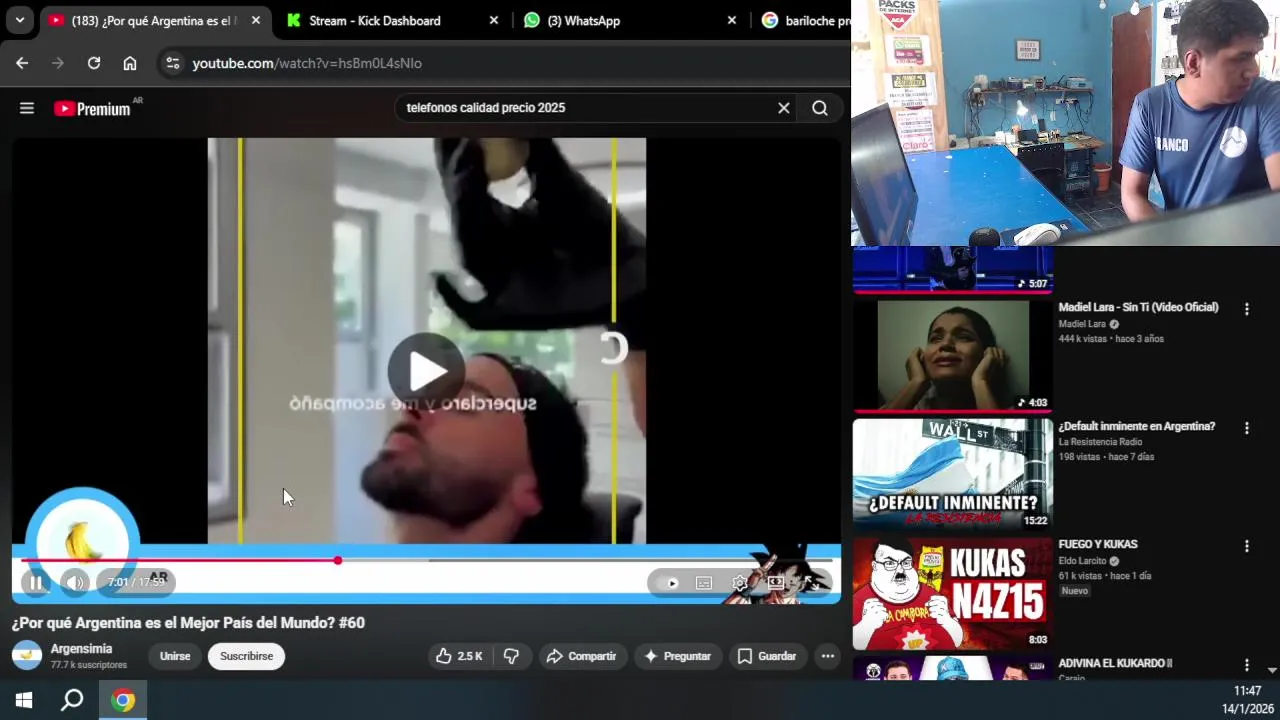
Task: Click the Preguntar button
Action: (678, 656)
